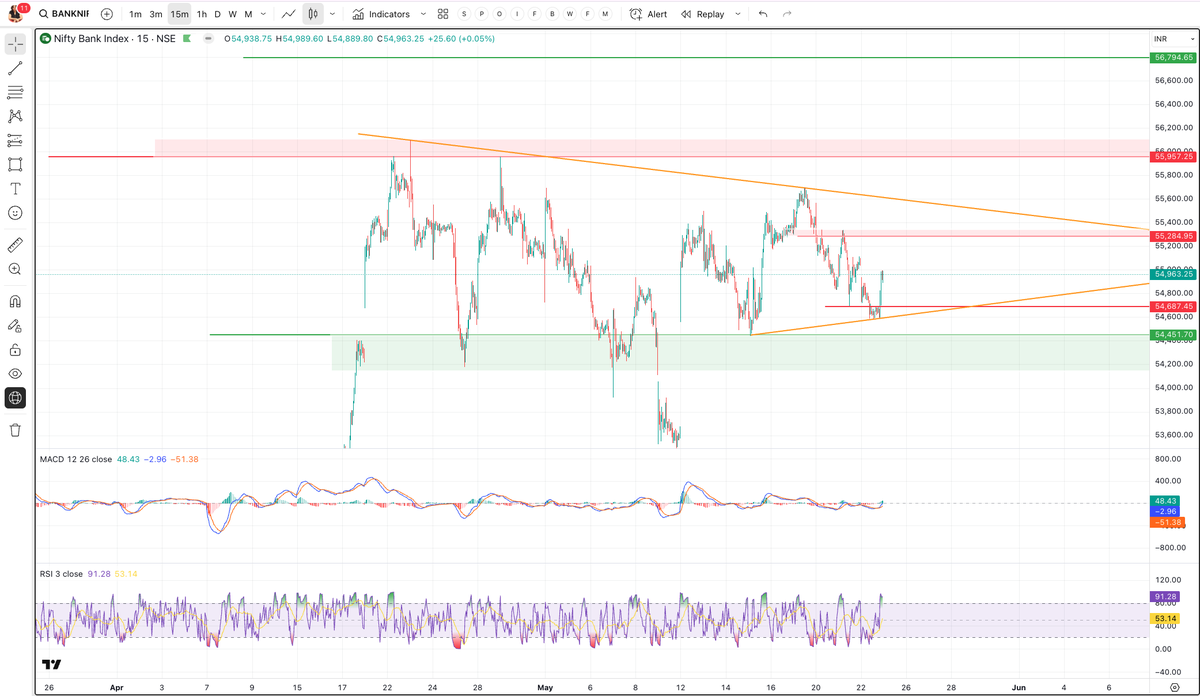The image size is (1200, 696).
Task: Remove objects with the trash icon
Action: [15, 430]
